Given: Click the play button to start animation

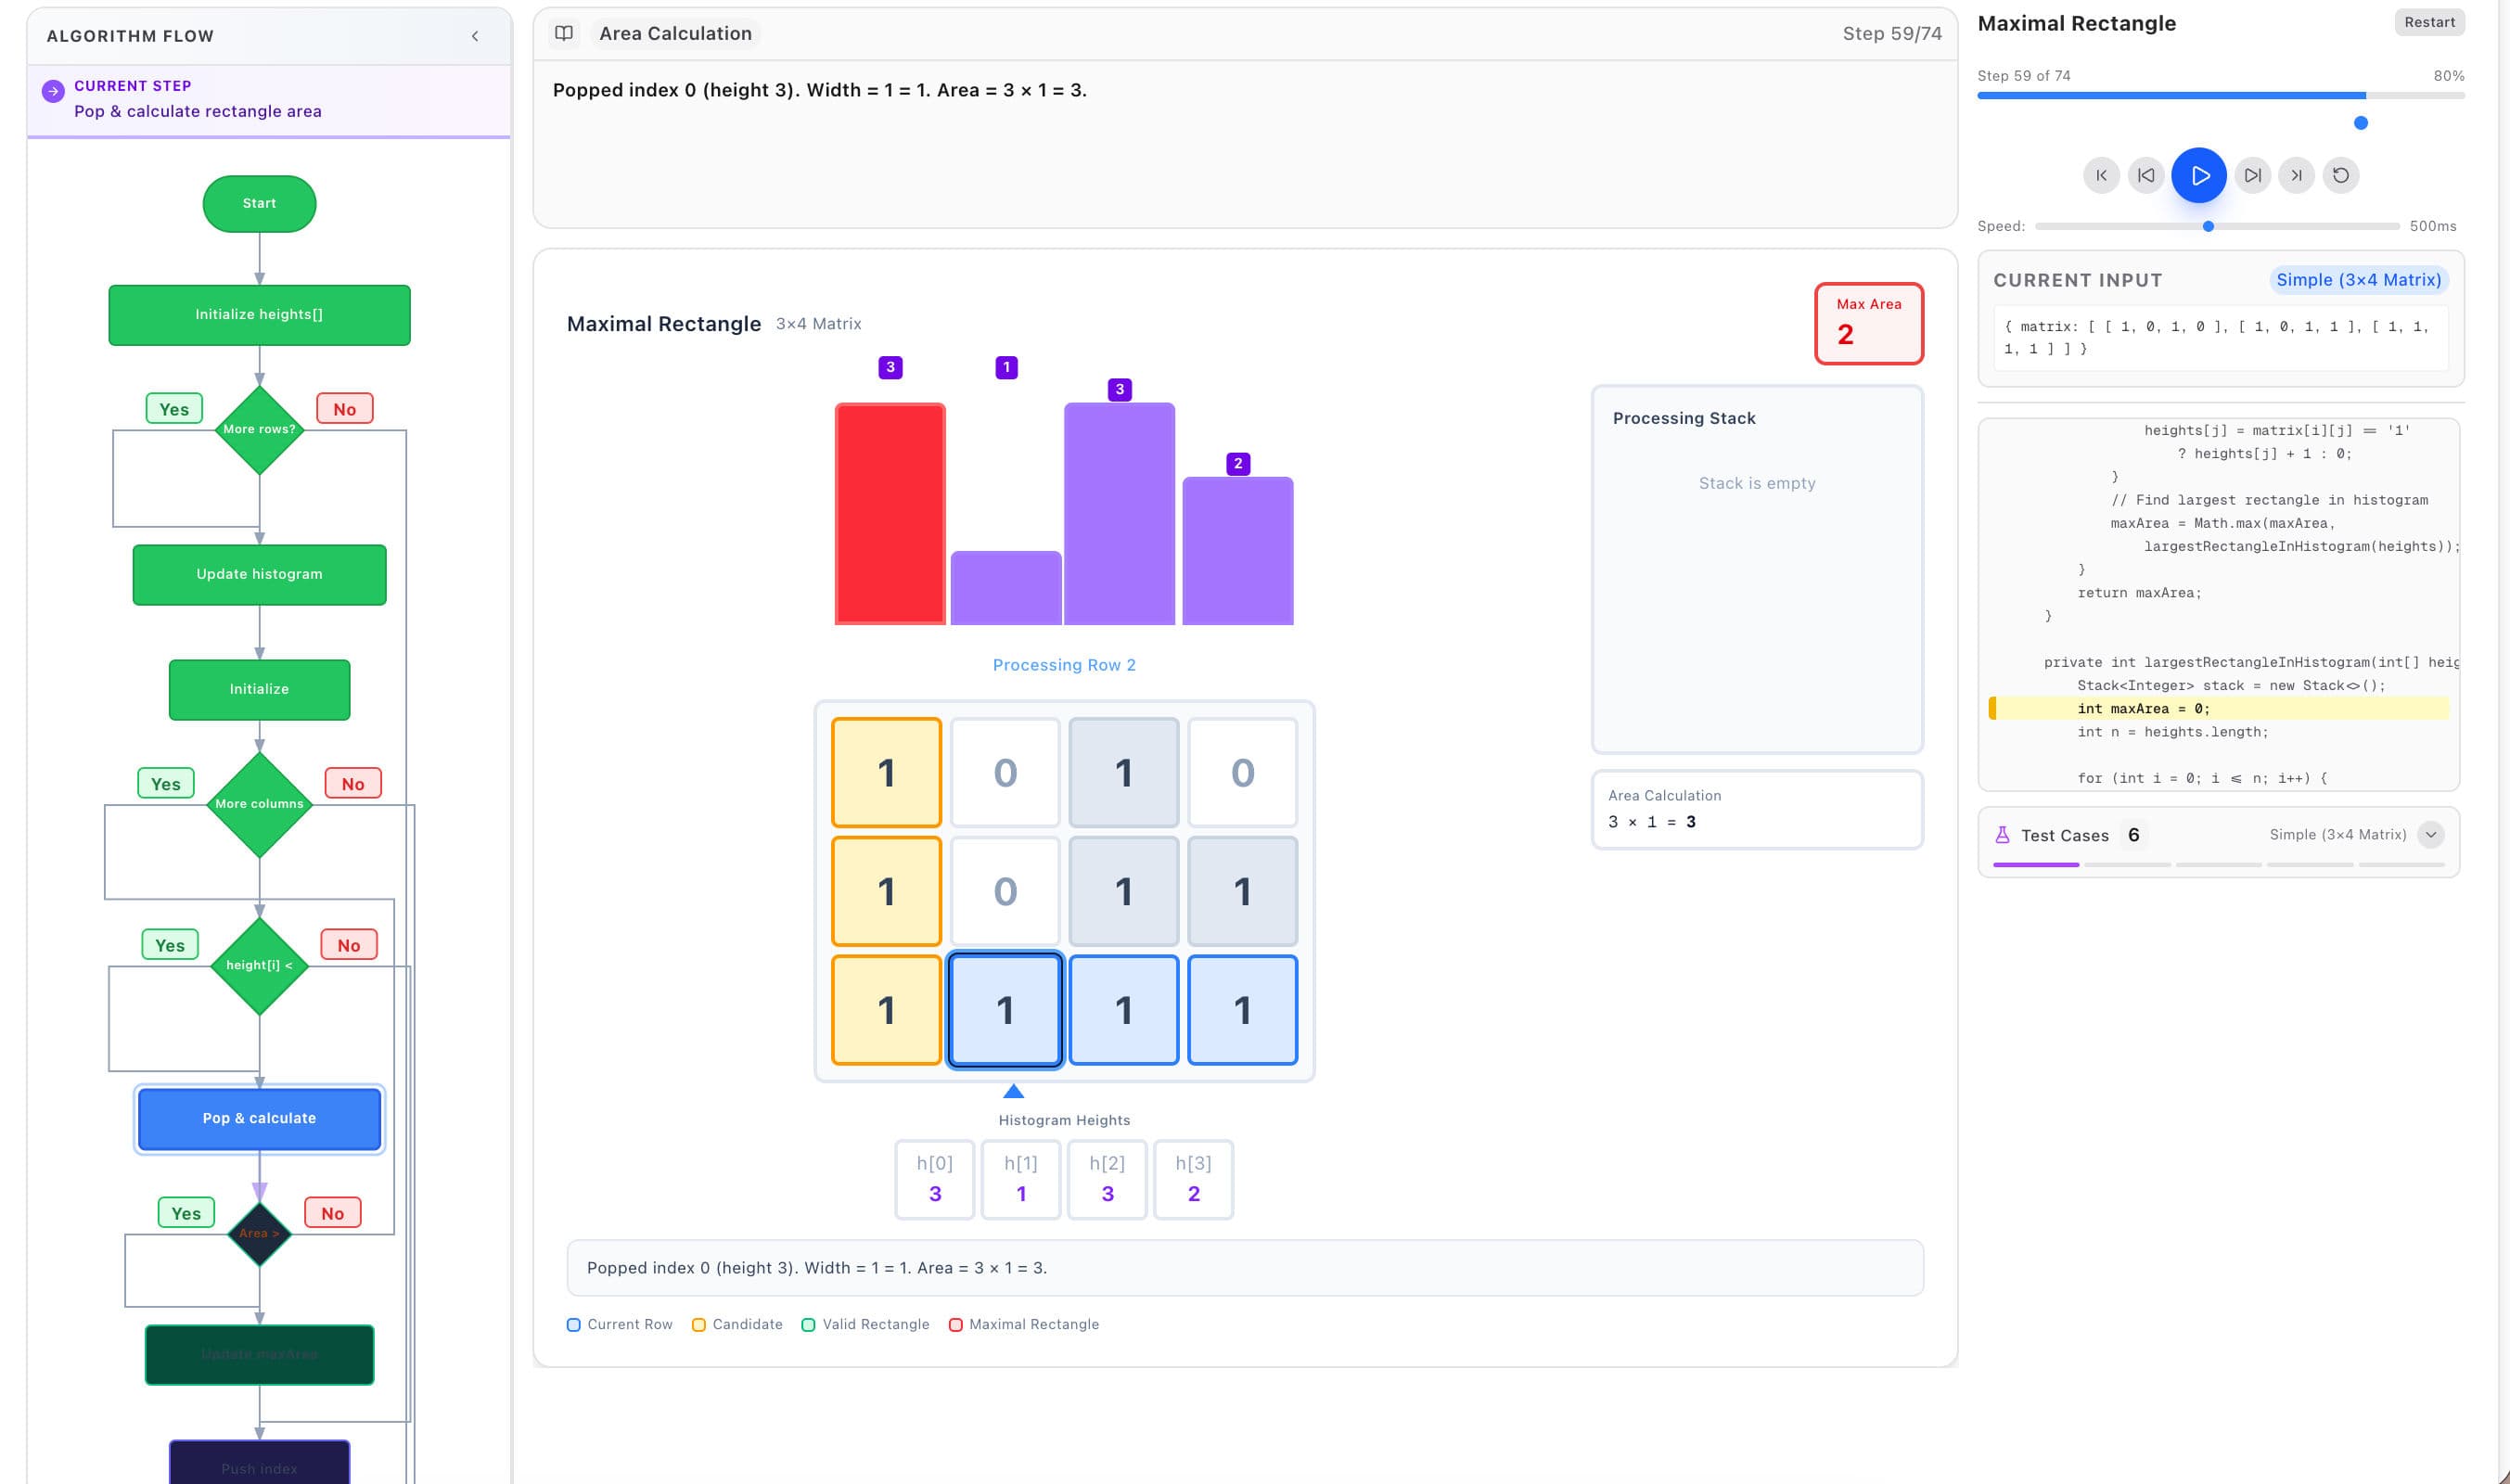Looking at the screenshot, I should click(2197, 175).
